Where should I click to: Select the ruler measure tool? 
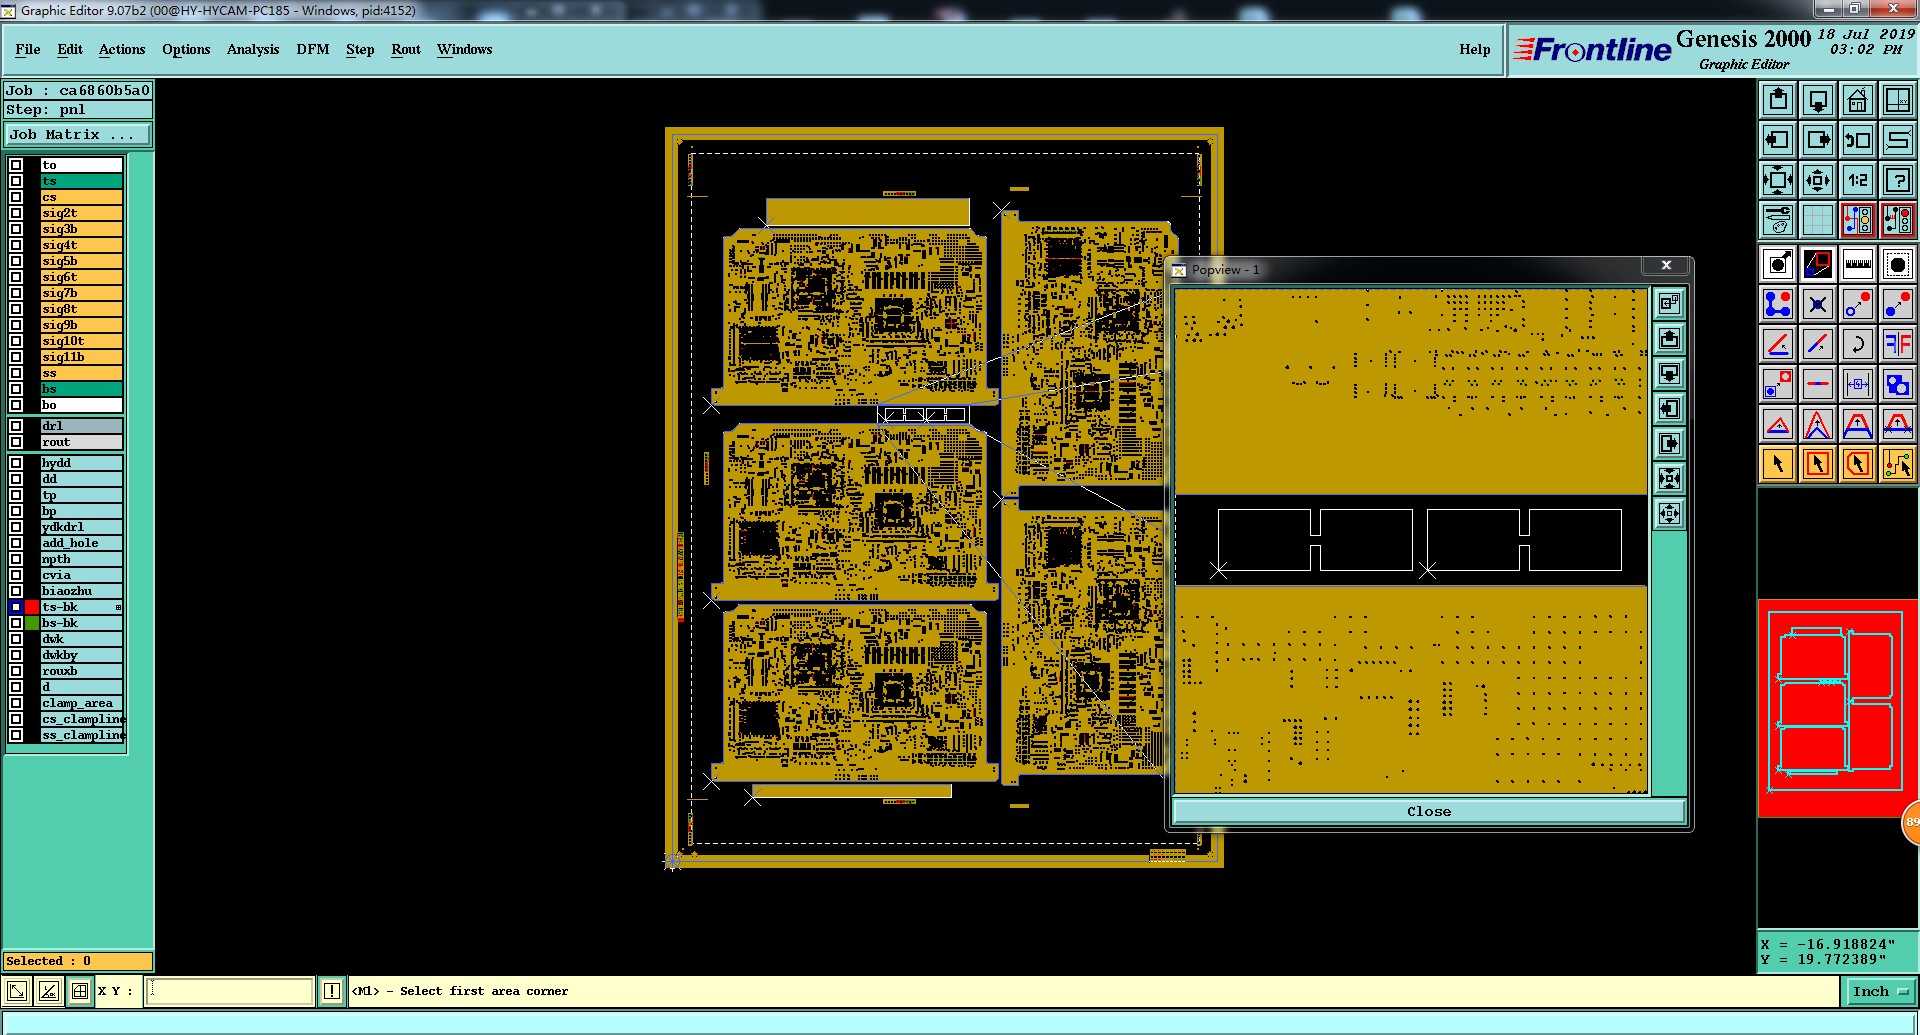click(x=1858, y=264)
